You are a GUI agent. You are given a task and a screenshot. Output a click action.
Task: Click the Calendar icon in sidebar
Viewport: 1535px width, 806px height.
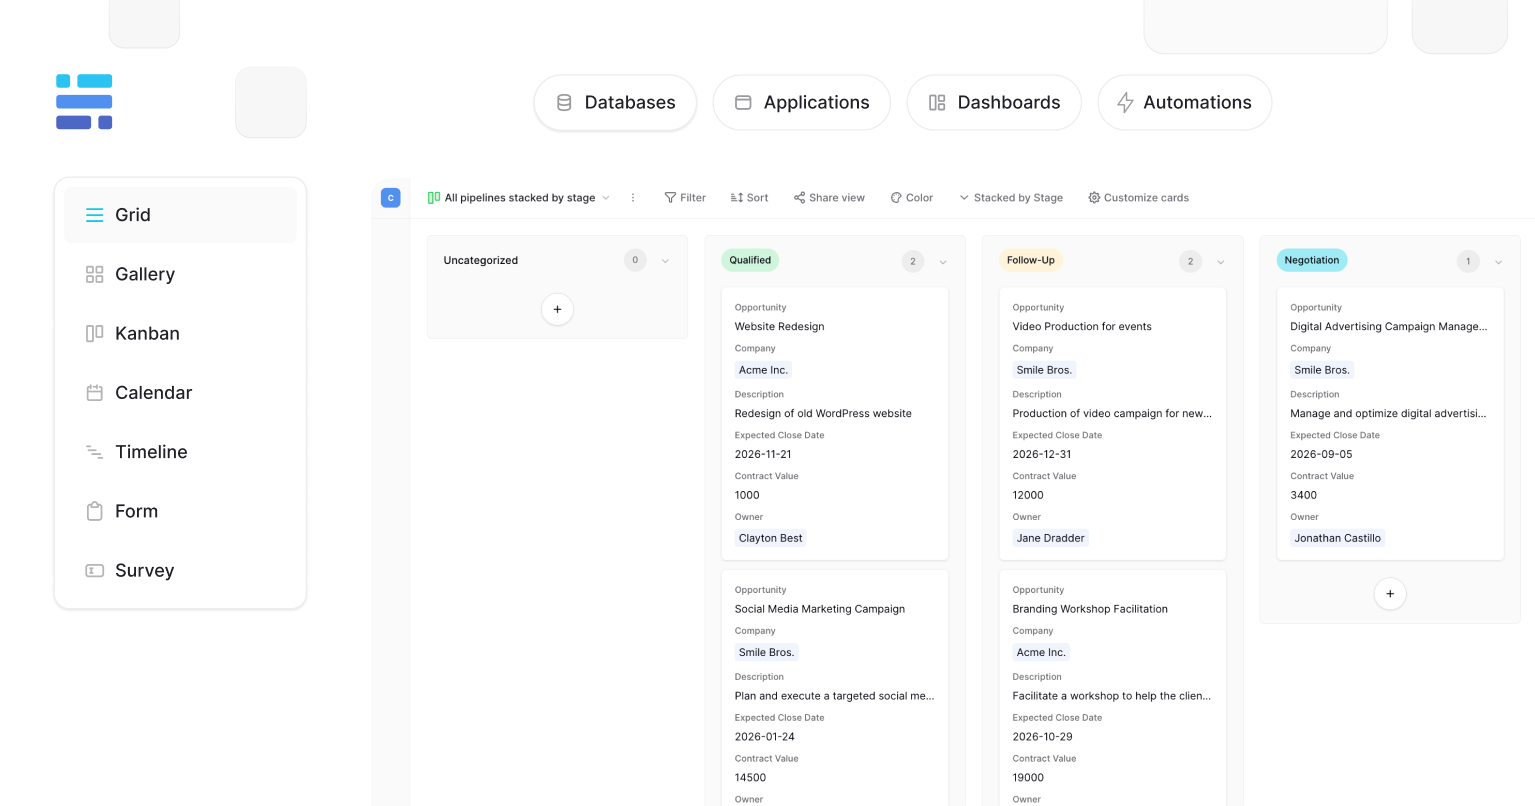coord(94,392)
